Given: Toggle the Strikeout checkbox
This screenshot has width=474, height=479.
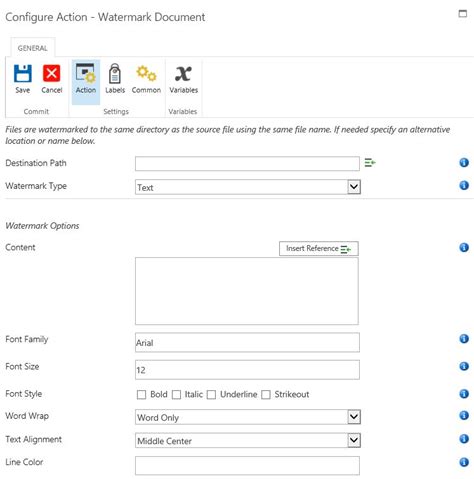Looking at the screenshot, I should click(x=266, y=395).
